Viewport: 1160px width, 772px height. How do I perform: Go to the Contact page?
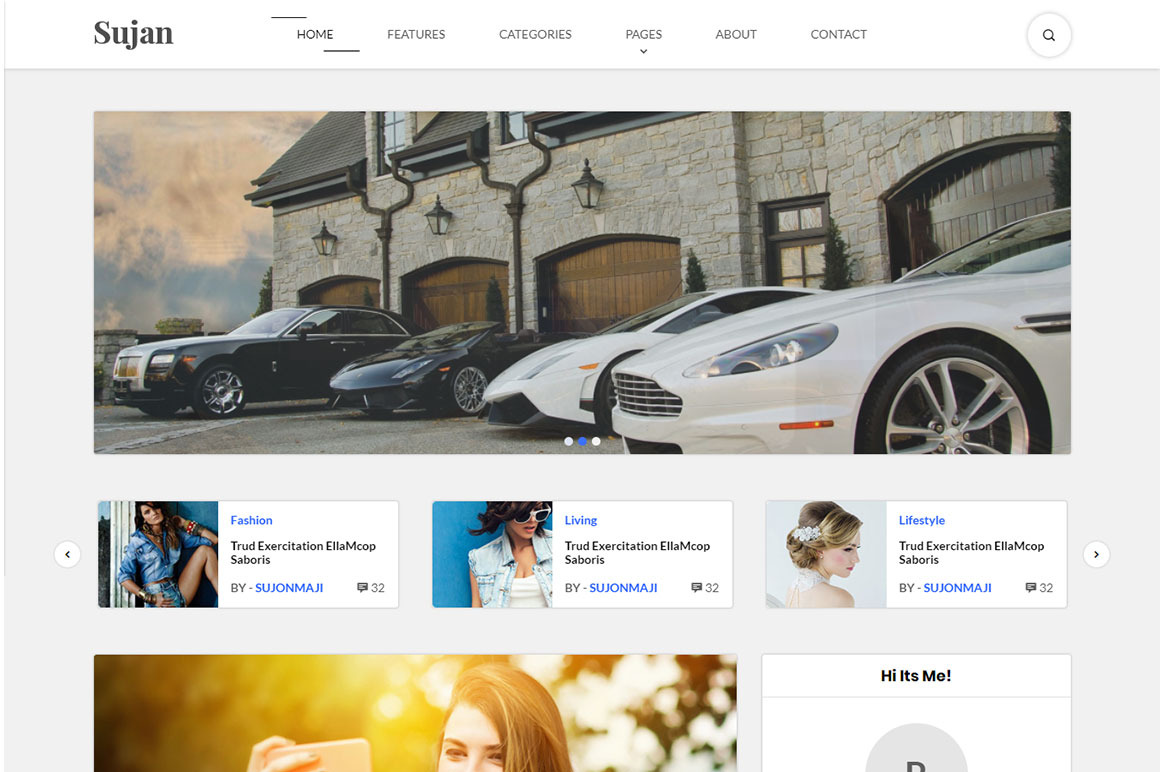838,34
